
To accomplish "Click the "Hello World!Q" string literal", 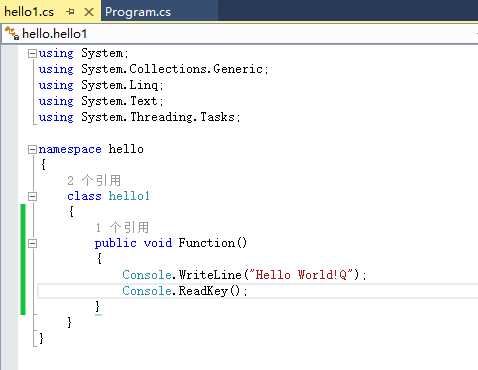I will 301,275.
